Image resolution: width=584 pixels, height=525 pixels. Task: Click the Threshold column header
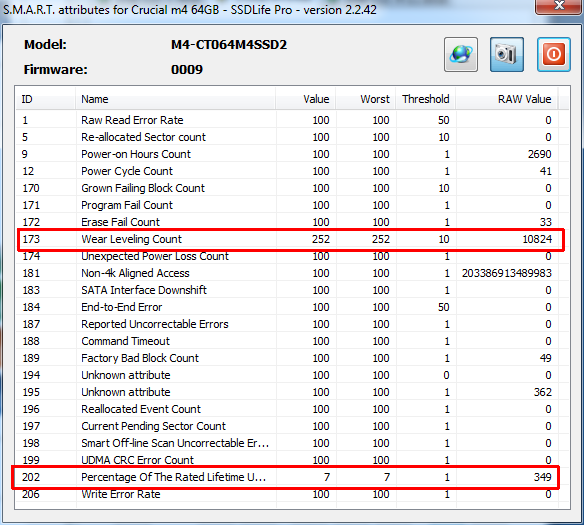426,99
